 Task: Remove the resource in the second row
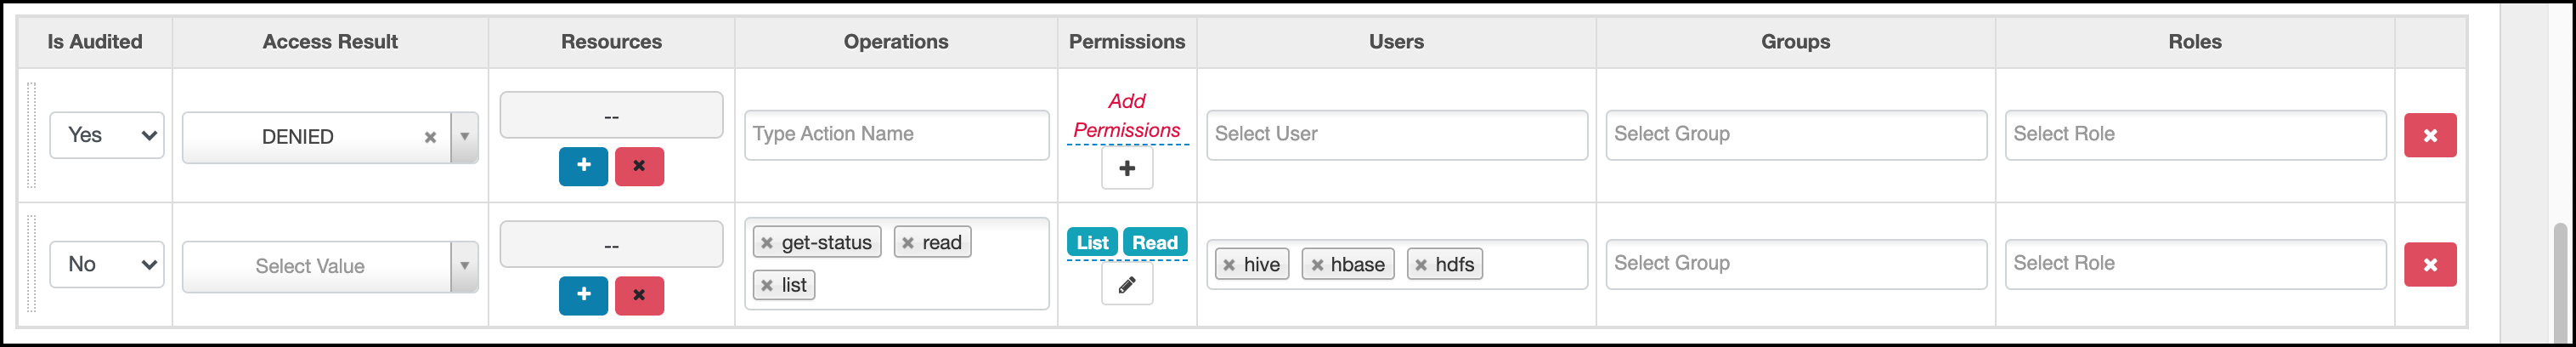point(639,295)
